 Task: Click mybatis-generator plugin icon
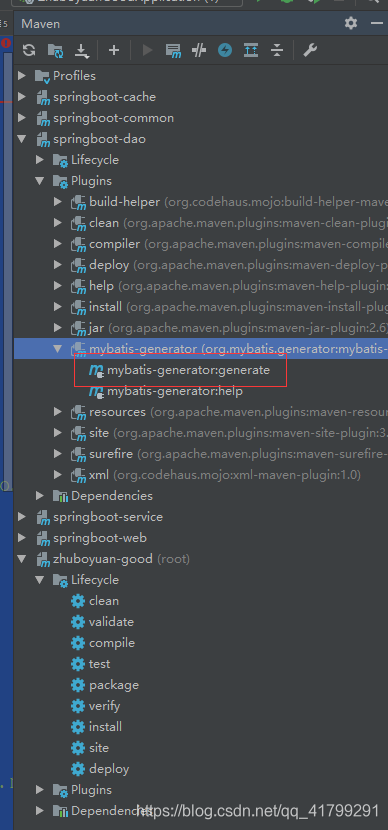pyautogui.click(x=79, y=349)
